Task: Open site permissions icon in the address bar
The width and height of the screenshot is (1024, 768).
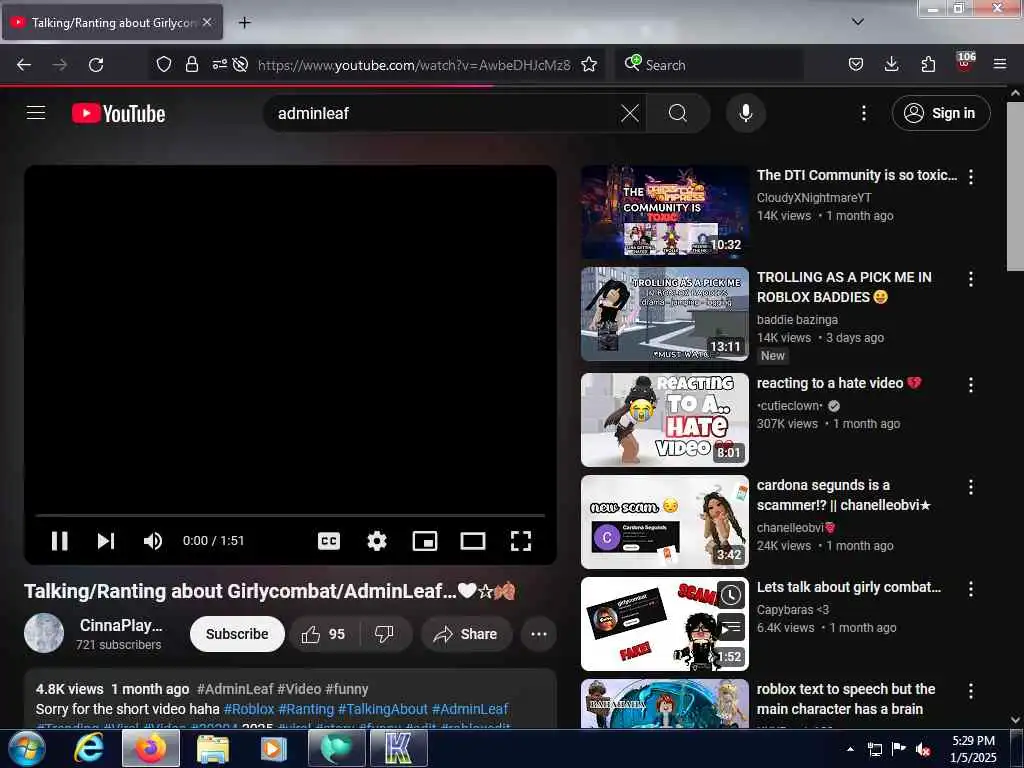Action: pos(219,64)
